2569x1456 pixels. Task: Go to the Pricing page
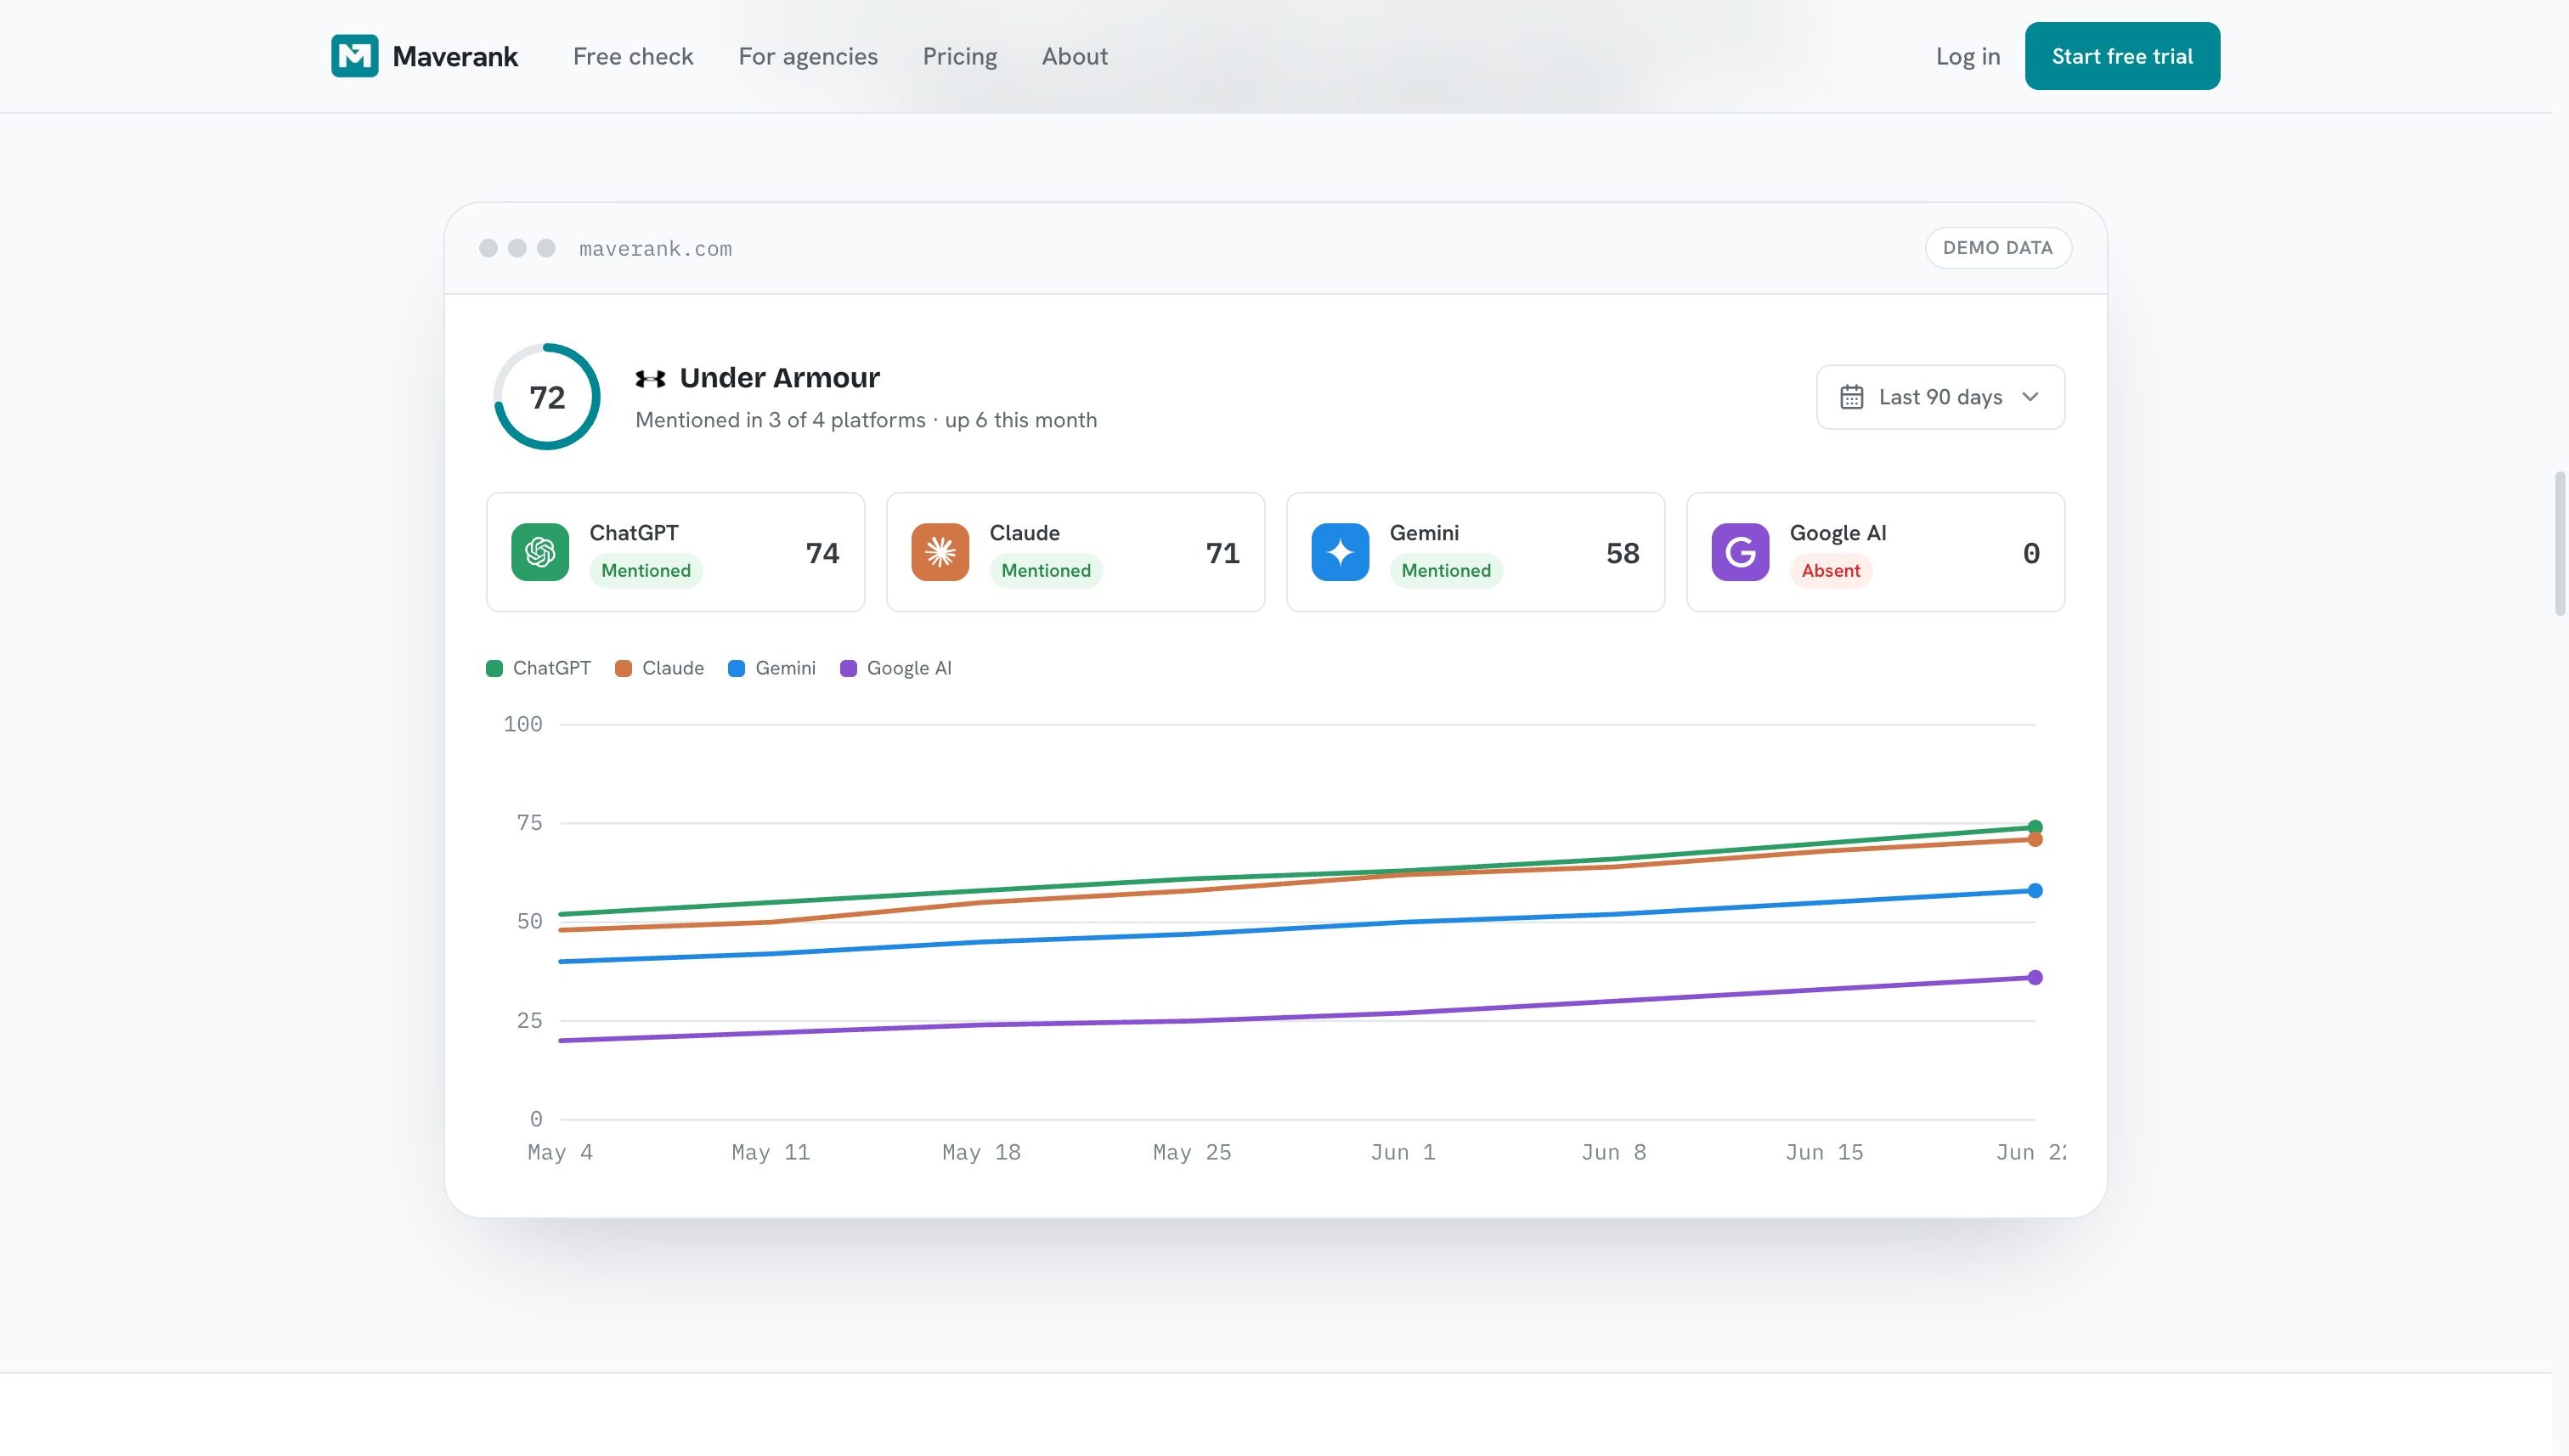pyautogui.click(x=960, y=56)
